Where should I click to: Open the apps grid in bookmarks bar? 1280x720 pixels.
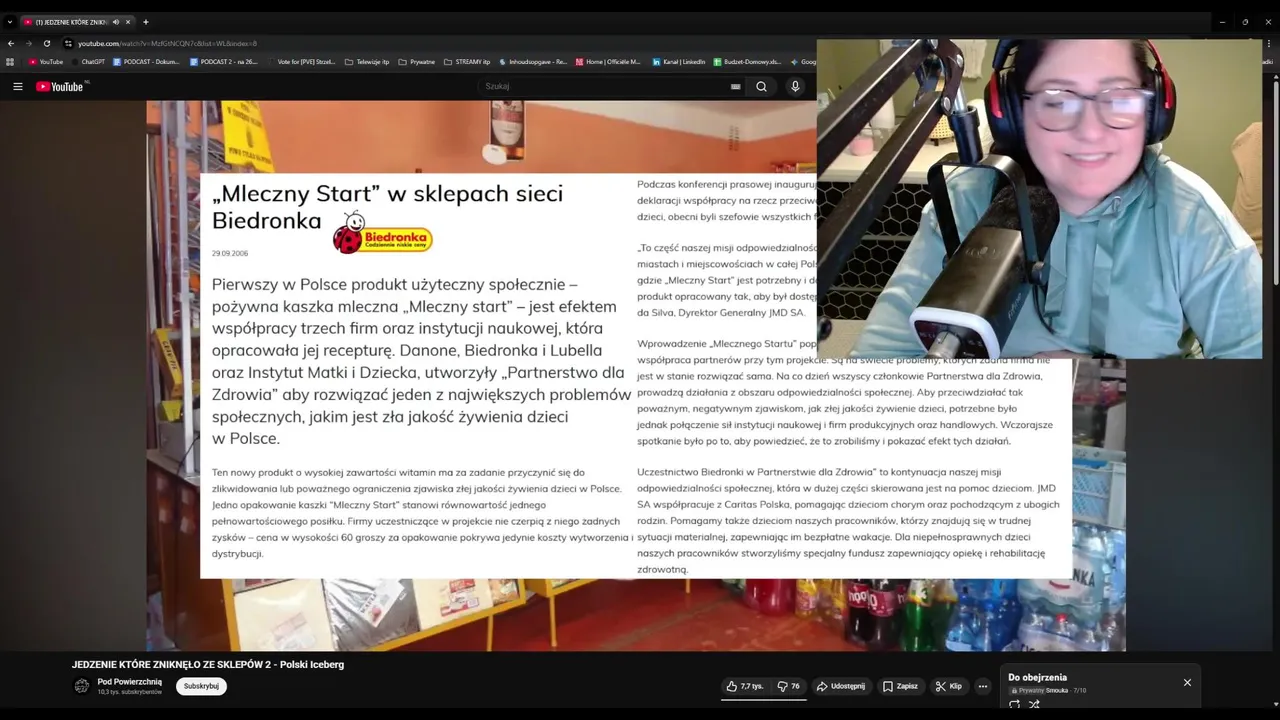[10, 62]
